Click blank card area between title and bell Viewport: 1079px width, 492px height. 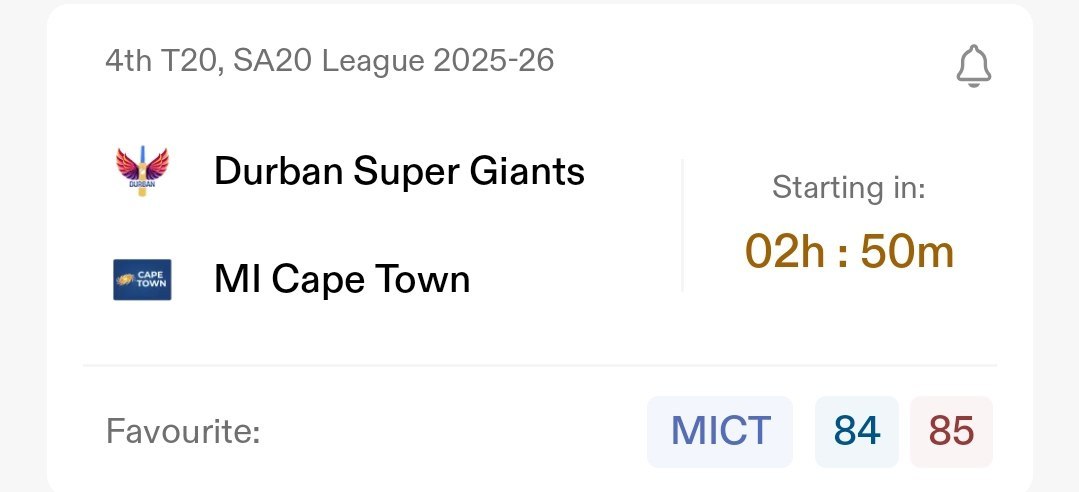pos(750,64)
